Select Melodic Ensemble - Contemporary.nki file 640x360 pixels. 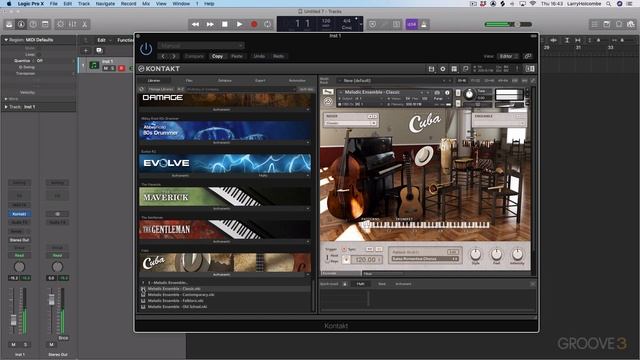(x=181, y=295)
